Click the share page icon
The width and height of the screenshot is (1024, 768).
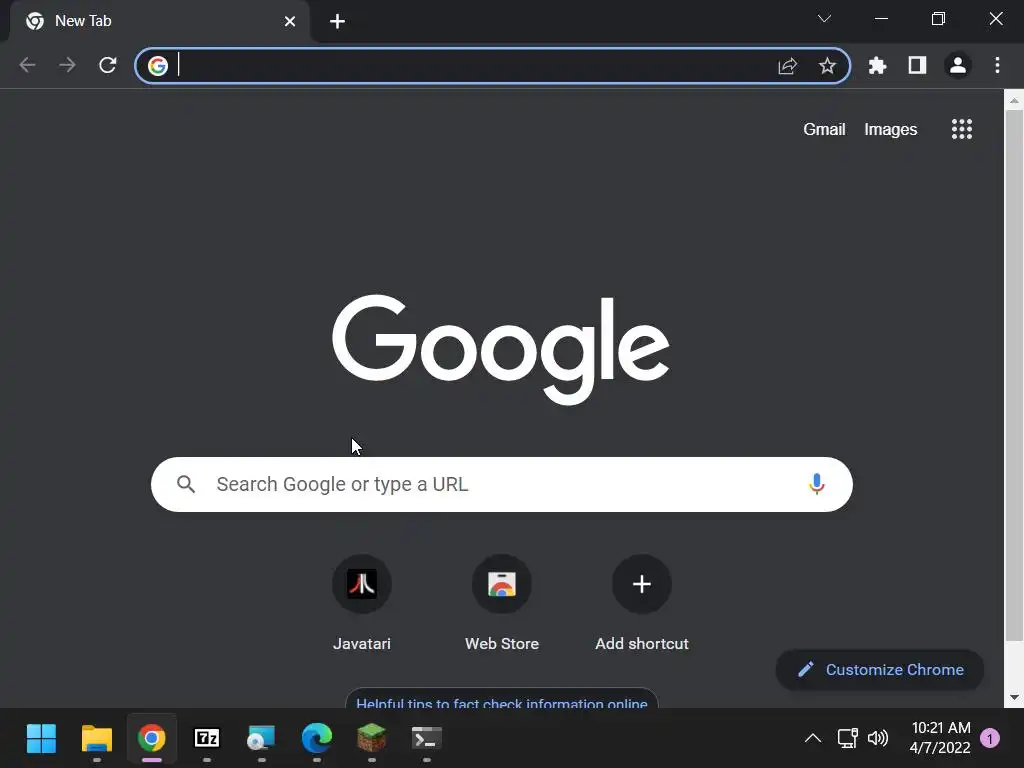[788, 66]
